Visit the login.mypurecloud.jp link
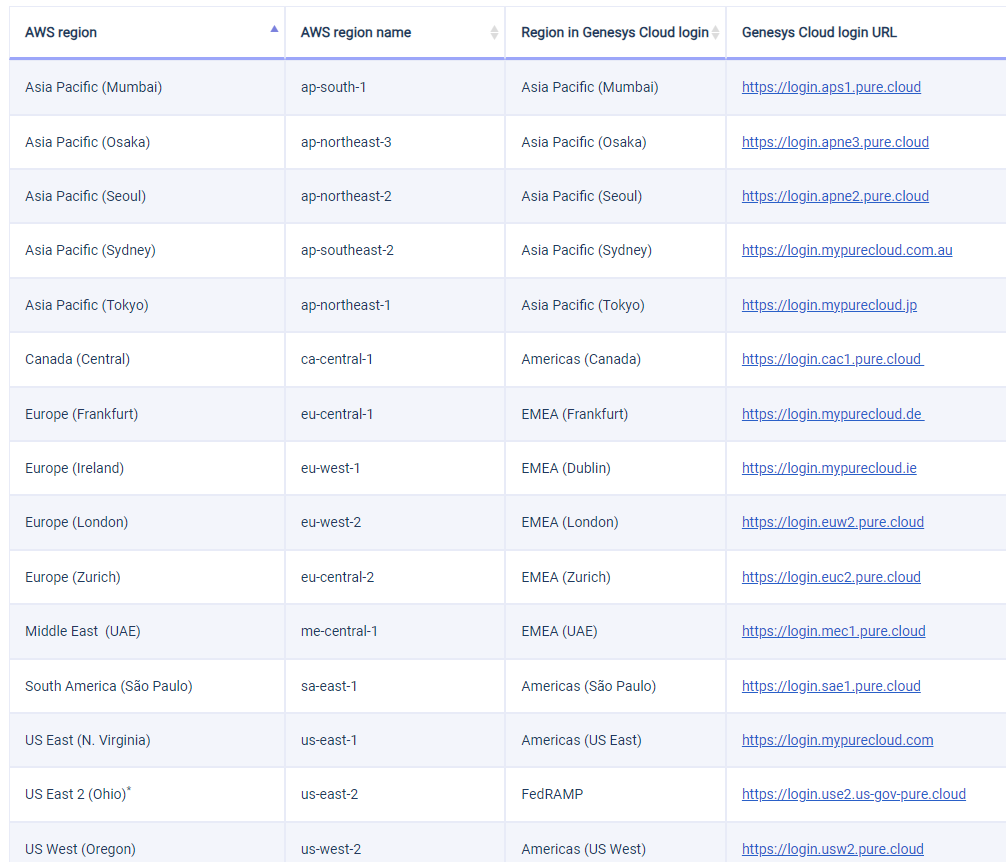The height and width of the screenshot is (862, 1006). coord(829,305)
